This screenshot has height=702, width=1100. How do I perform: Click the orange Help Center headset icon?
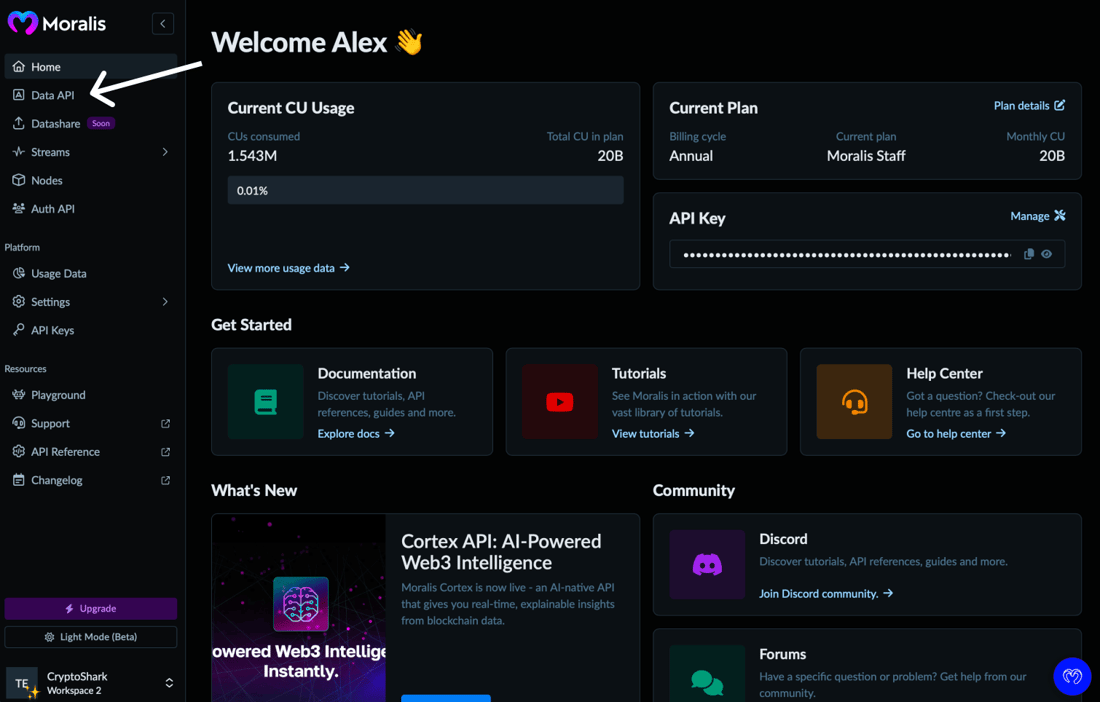tap(854, 402)
